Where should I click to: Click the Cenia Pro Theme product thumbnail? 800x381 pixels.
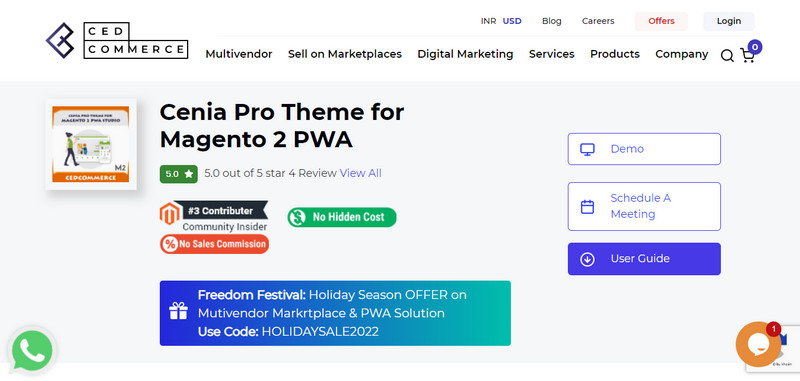(91, 144)
